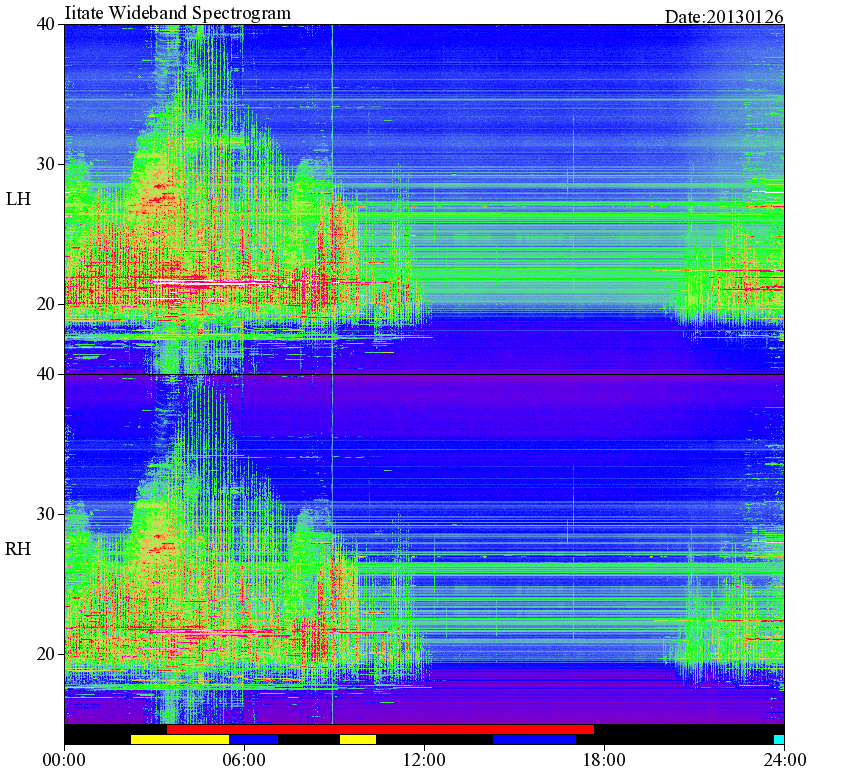This screenshot has height=768, width=848.
Task: Click the 18:00 time axis label
Action: coord(604,759)
